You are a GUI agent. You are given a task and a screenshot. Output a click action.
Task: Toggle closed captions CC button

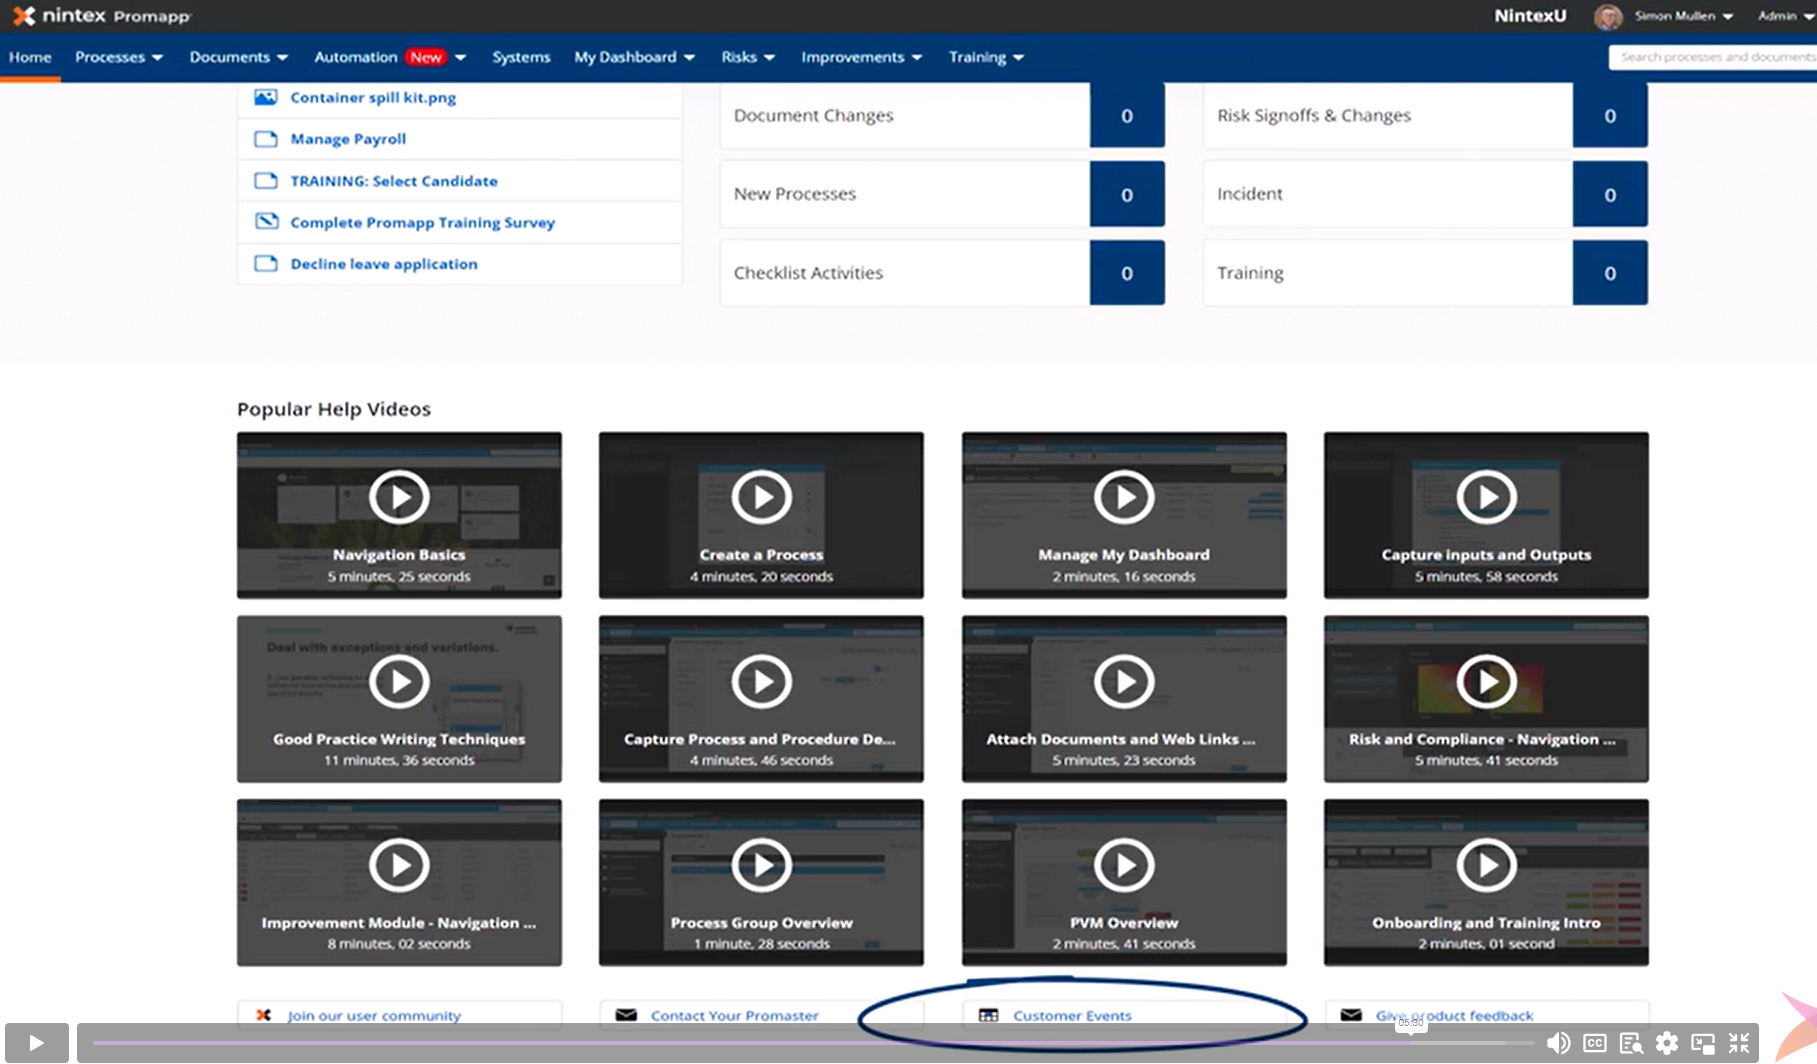point(1595,1043)
